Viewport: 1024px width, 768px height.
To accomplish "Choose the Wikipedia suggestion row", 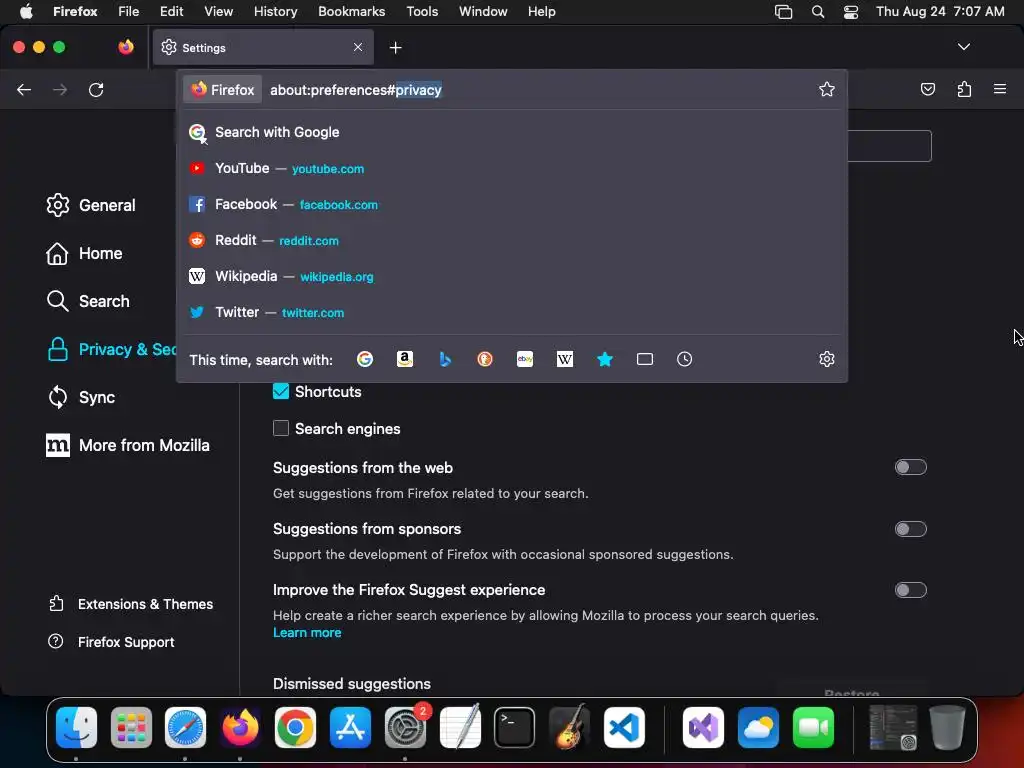I will (x=512, y=276).
